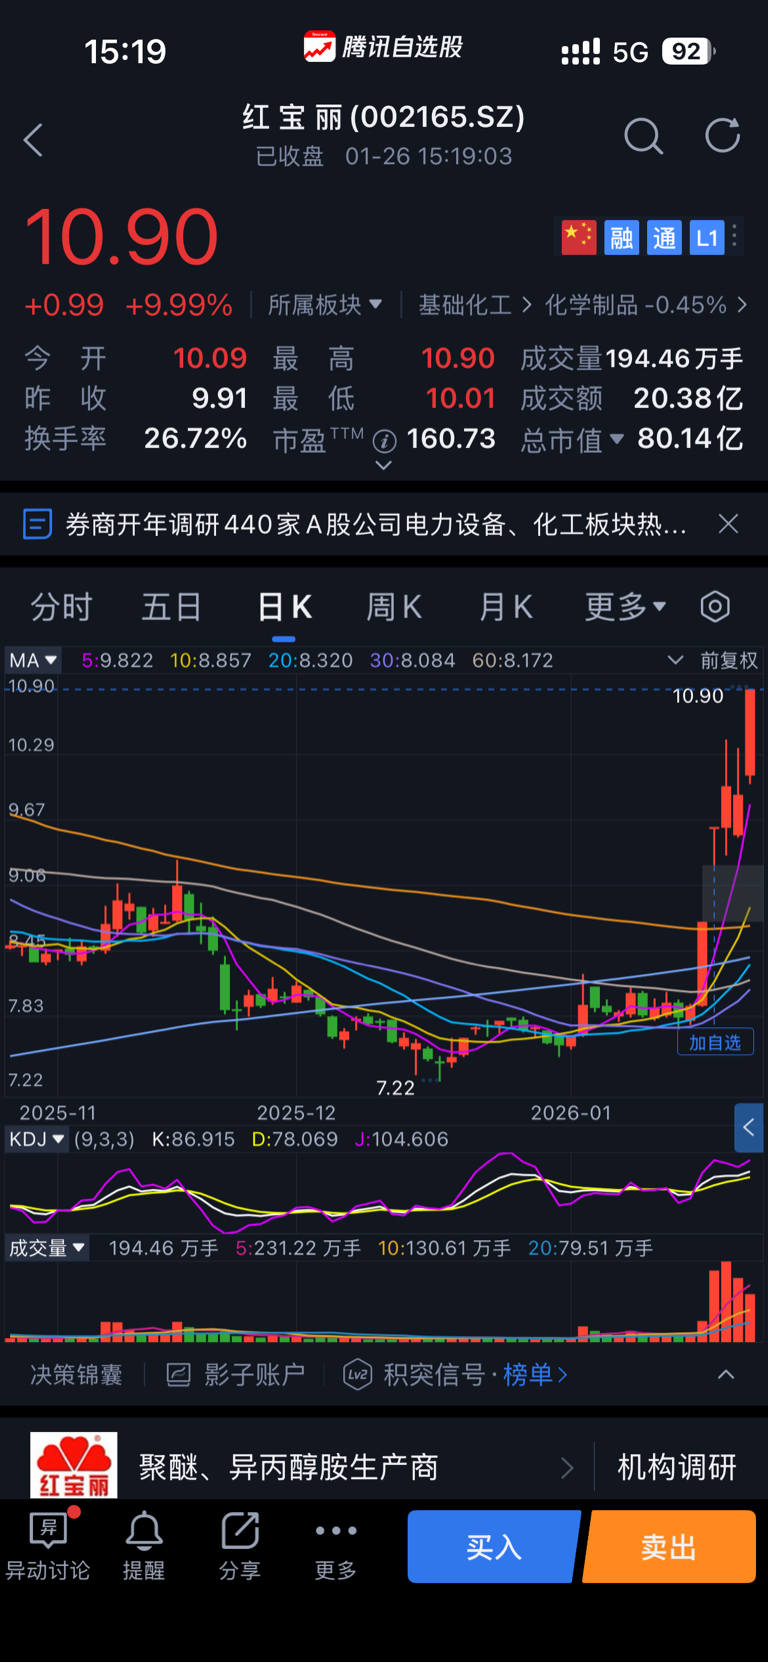Open Lv2 积突信号 signal
The width and height of the screenshot is (768, 1663).
[x=413, y=1375]
